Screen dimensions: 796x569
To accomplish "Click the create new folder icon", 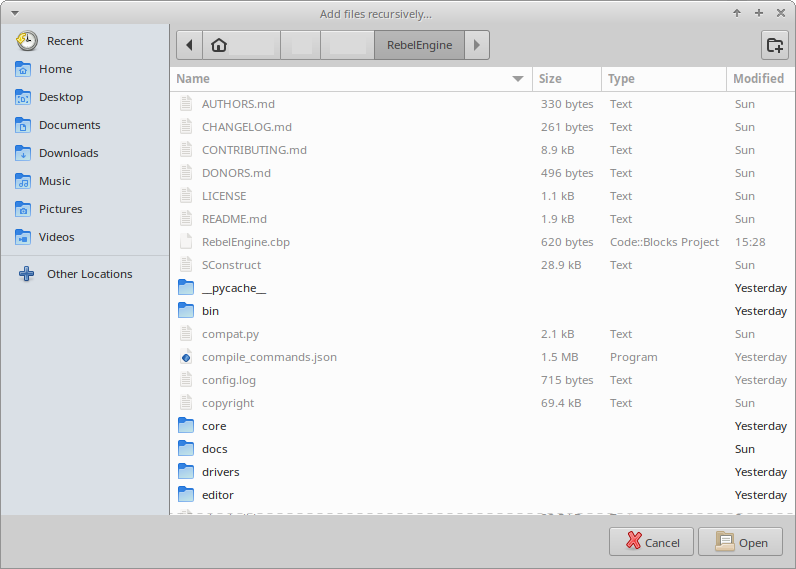I will (x=775, y=45).
